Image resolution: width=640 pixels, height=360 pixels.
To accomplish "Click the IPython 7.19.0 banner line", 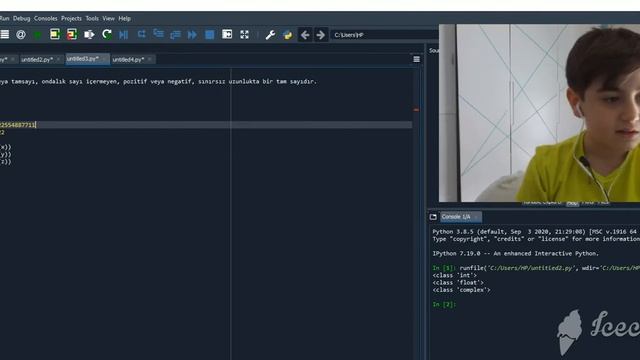I will 516,253.
